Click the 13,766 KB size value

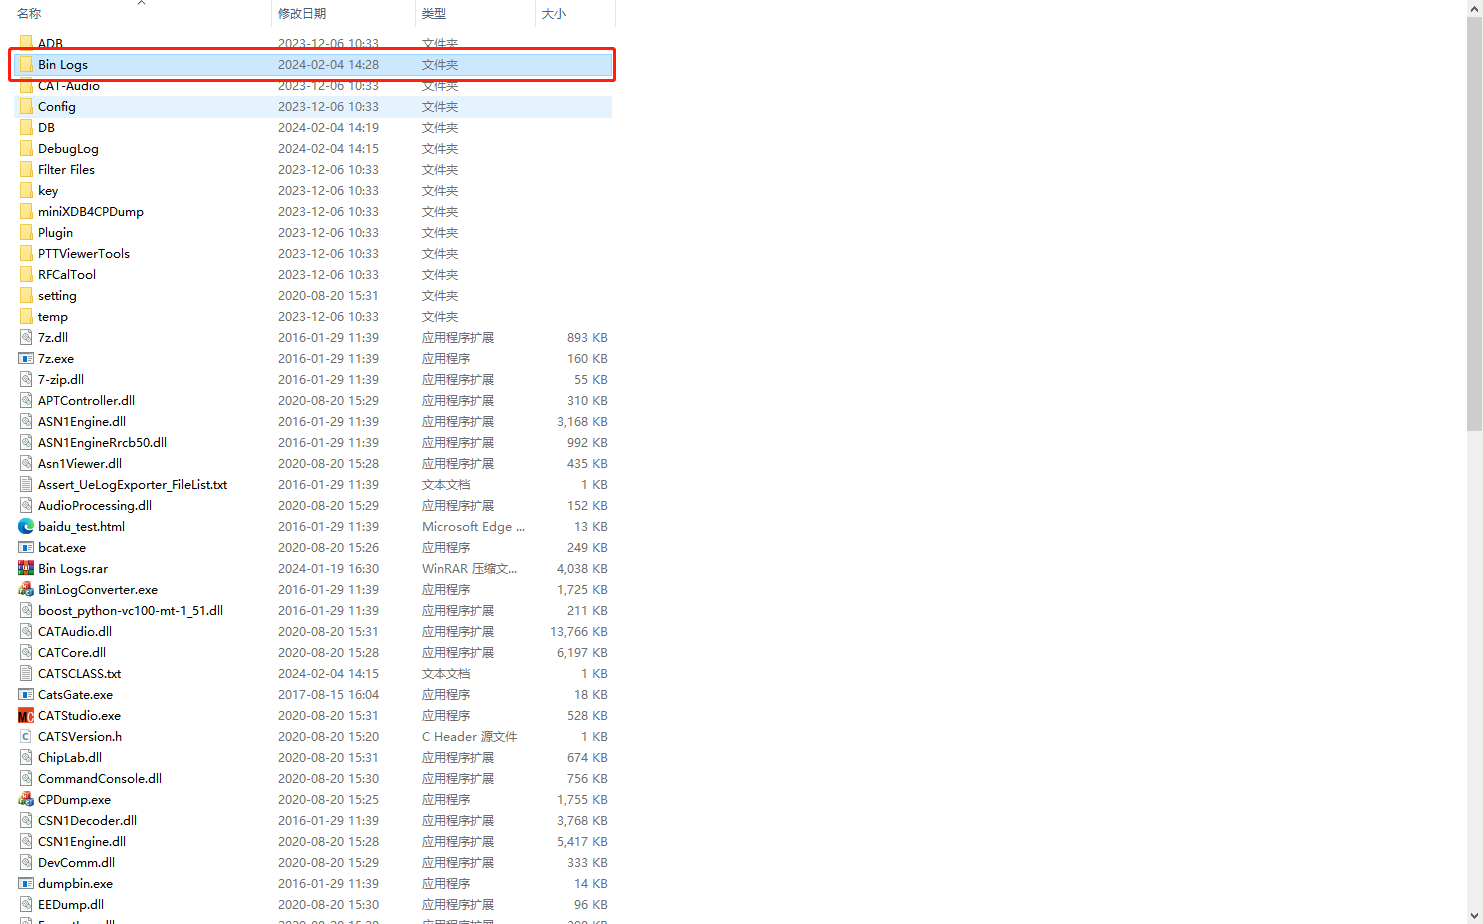tap(579, 631)
